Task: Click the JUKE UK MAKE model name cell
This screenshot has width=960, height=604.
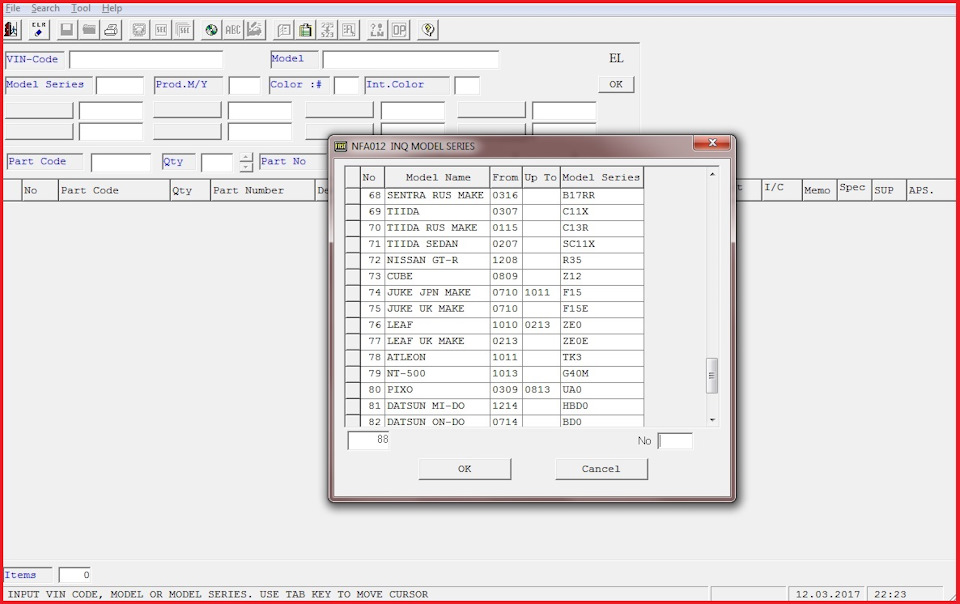Action: pyautogui.click(x=437, y=308)
